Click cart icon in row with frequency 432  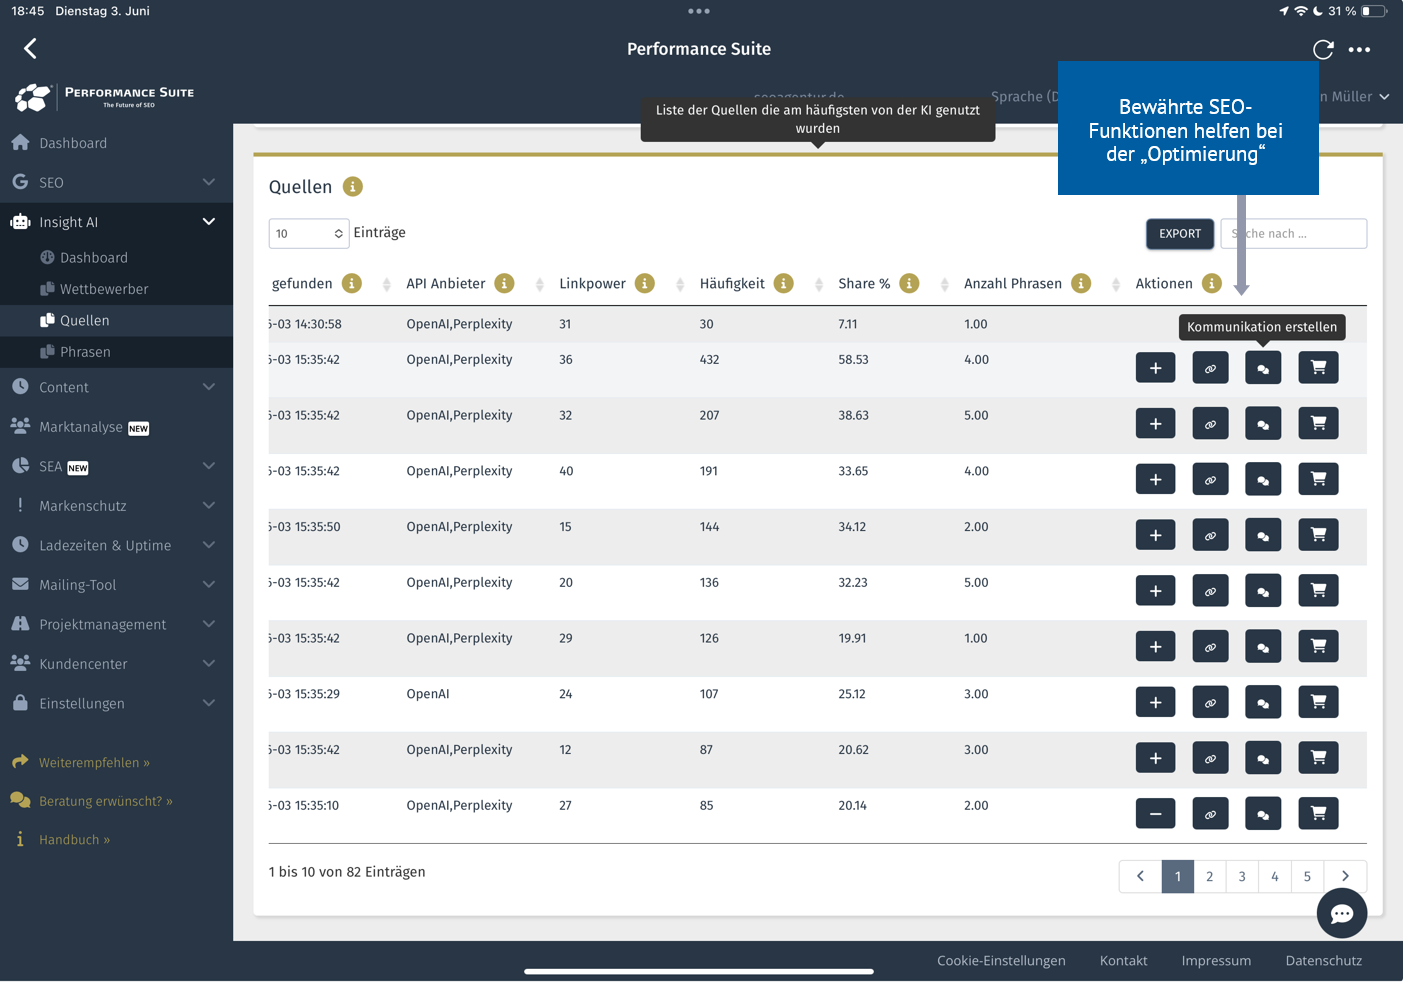click(1318, 368)
